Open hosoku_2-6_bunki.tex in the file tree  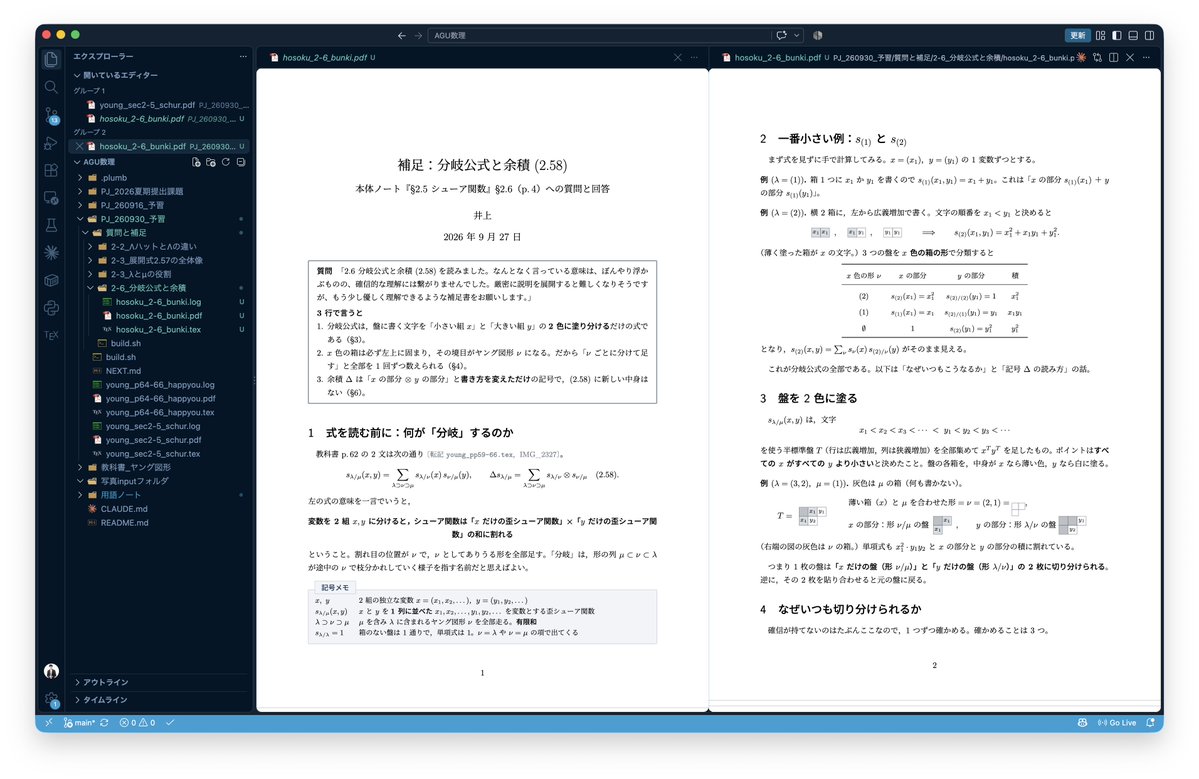pos(158,329)
